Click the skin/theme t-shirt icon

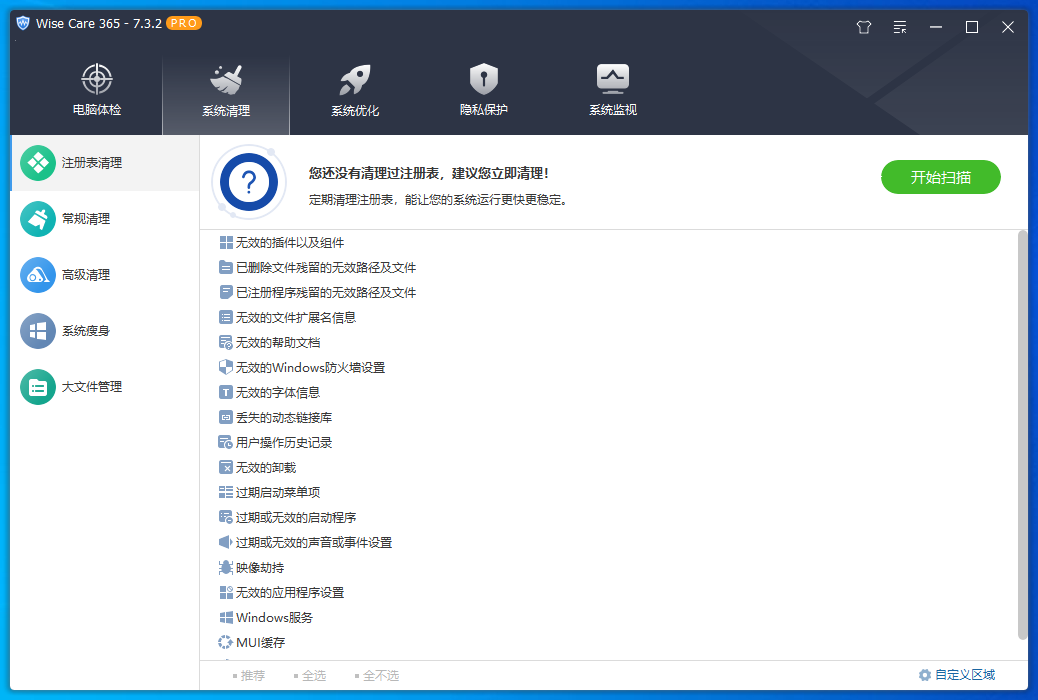tap(863, 27)
